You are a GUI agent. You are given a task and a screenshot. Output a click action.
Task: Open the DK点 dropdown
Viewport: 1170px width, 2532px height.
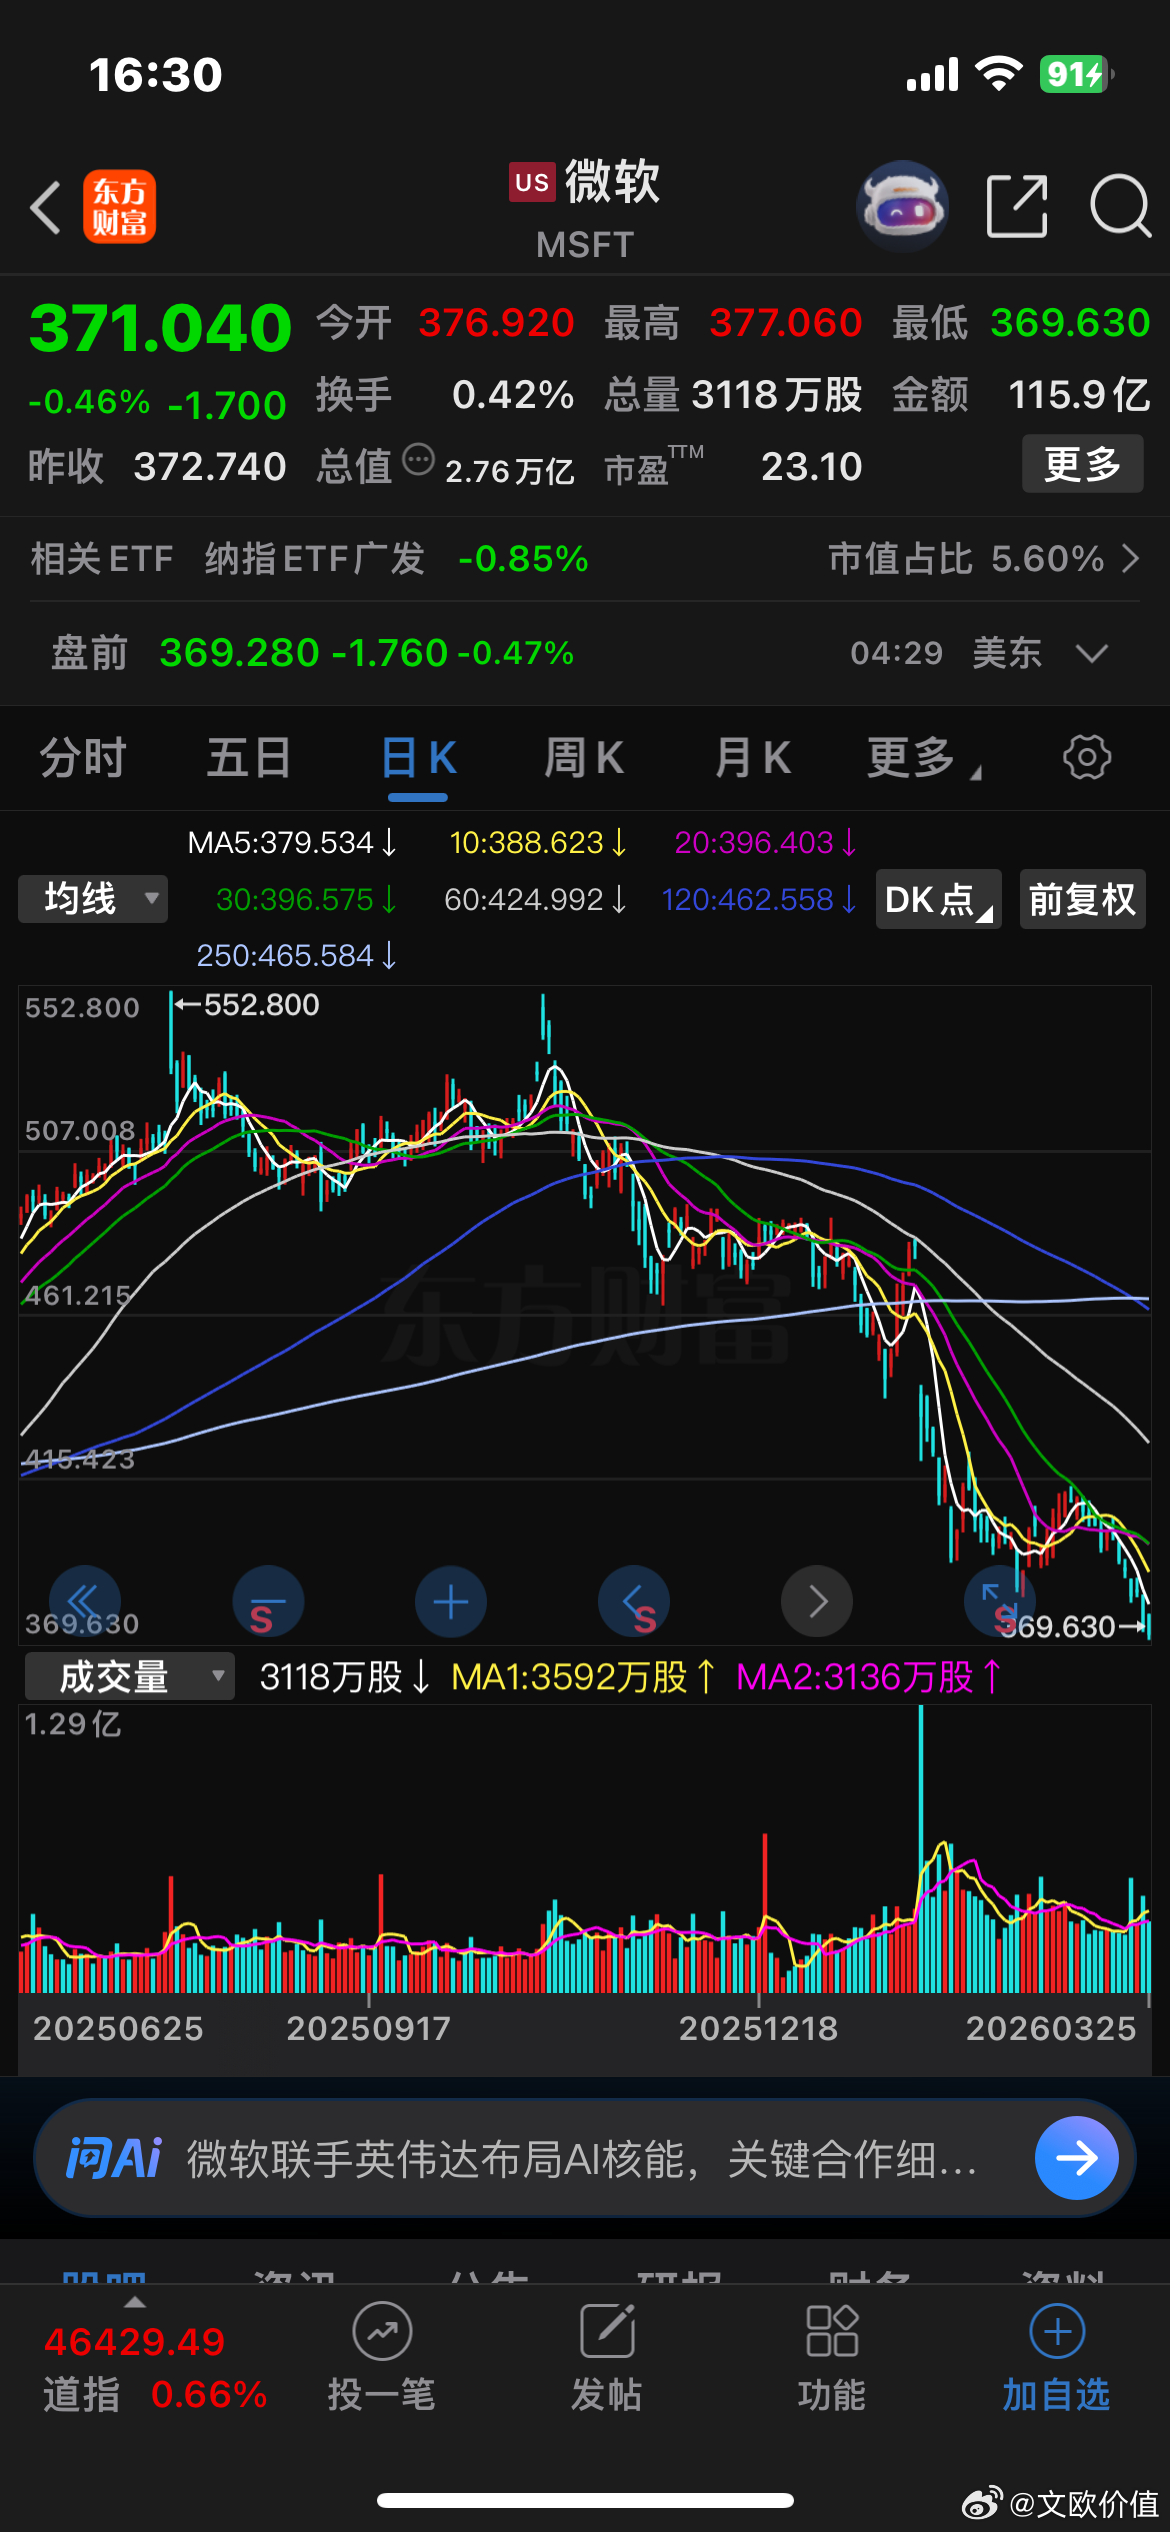(939, 899)
